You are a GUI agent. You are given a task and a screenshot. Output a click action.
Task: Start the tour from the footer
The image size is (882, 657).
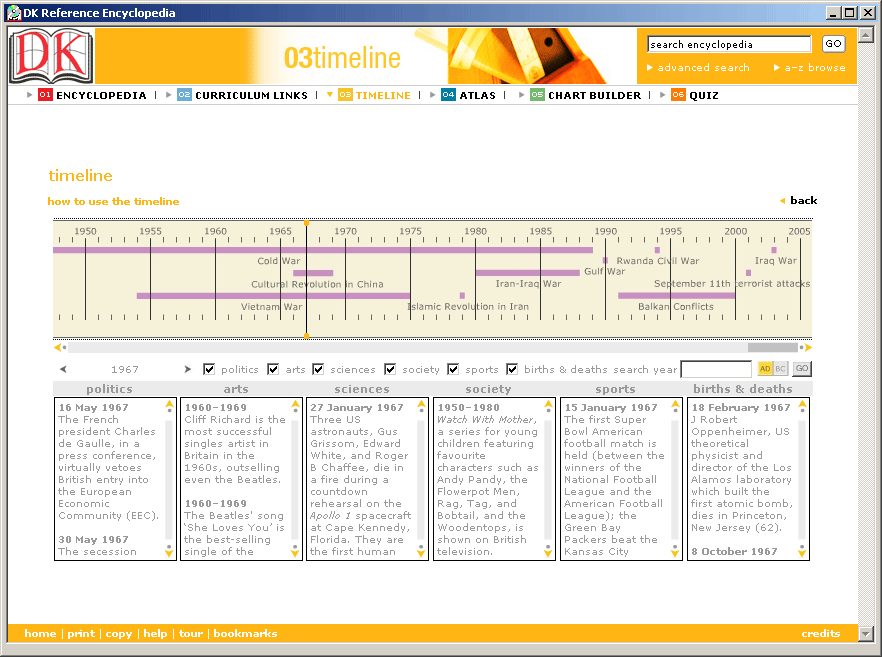pos(191,633)
